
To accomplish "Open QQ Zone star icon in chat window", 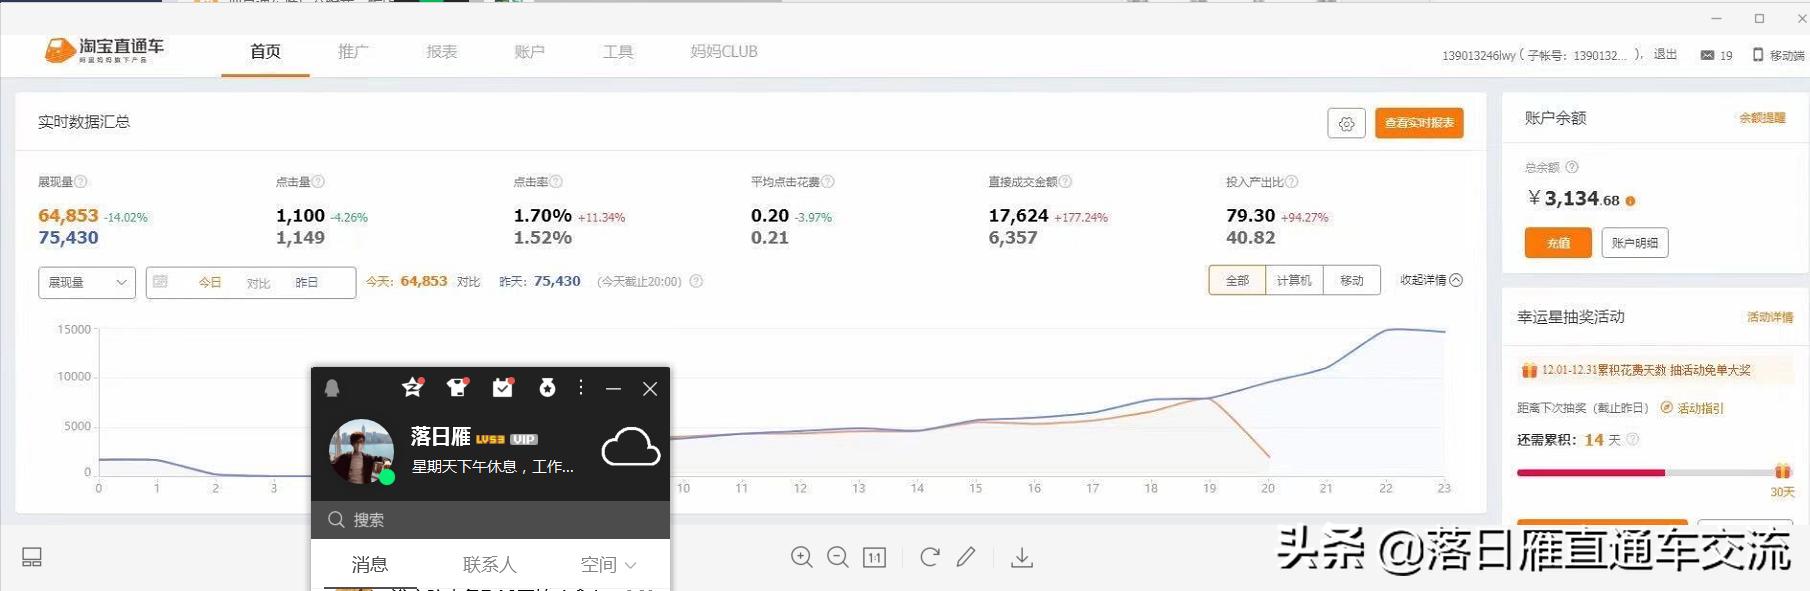I will [412, 387].
